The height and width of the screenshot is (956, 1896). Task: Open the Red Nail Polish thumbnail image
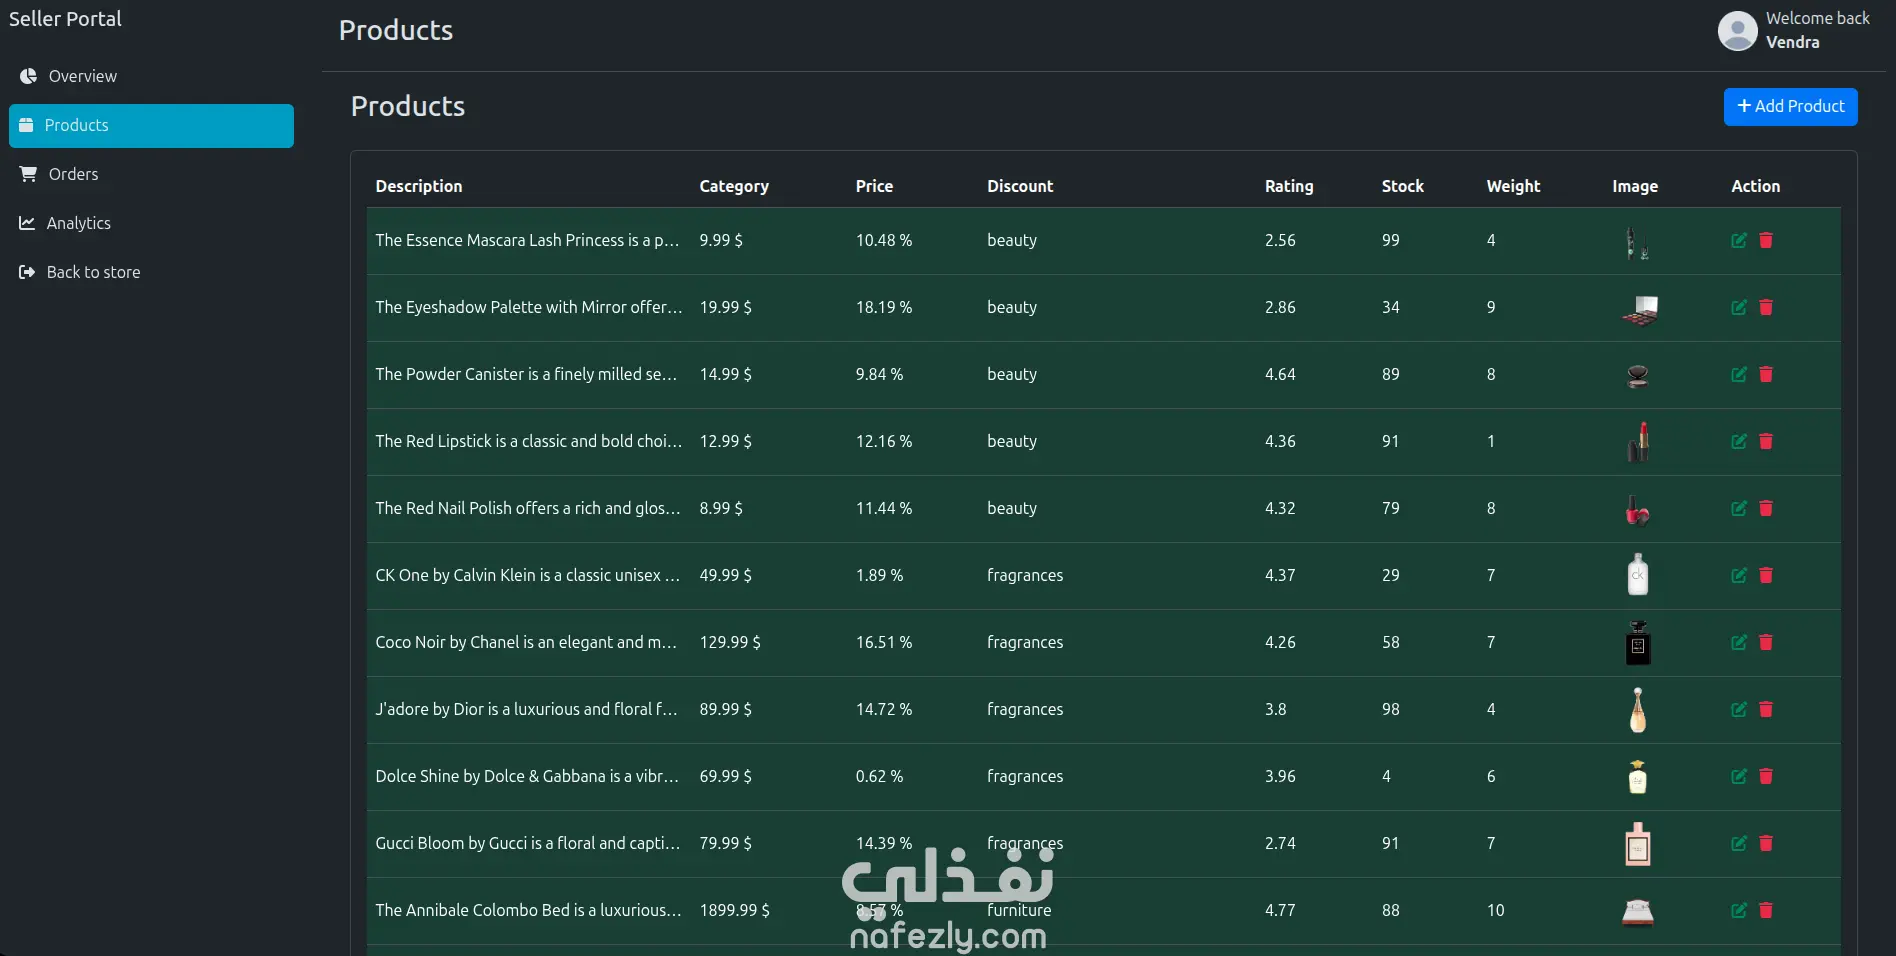pos(1637,509)
